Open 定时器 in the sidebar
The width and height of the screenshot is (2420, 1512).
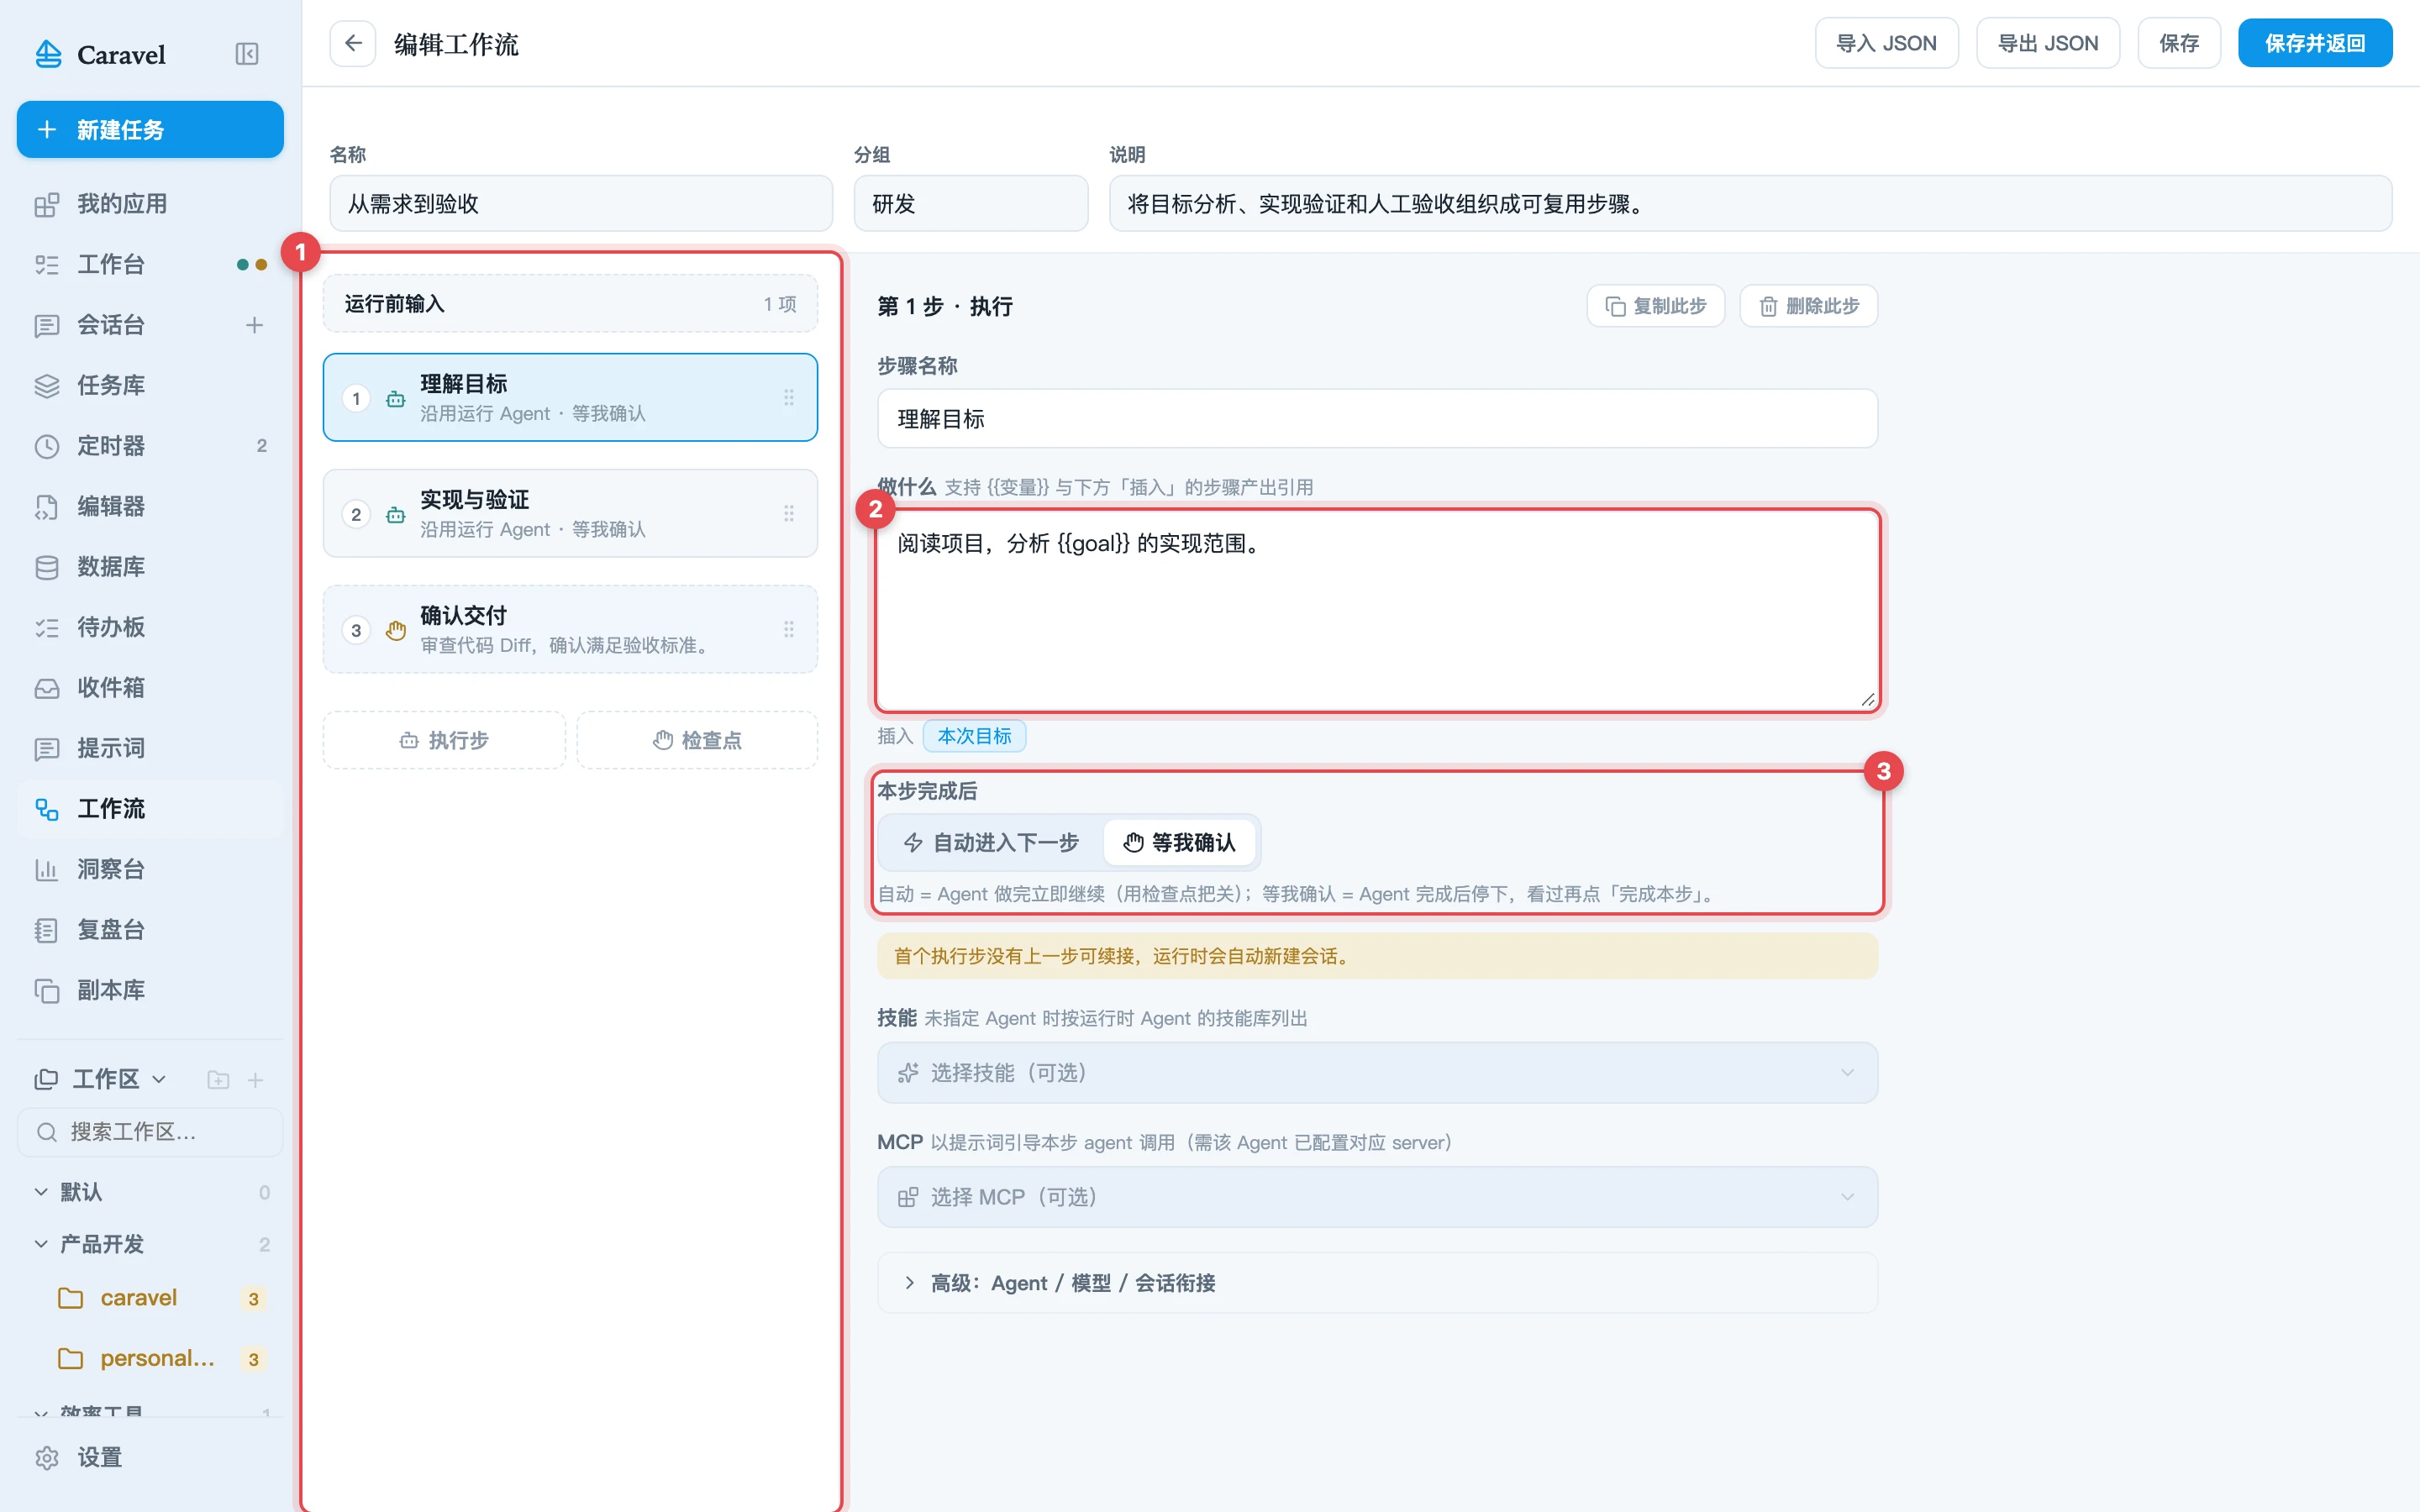pyautogui.click(x=150, y=446)
